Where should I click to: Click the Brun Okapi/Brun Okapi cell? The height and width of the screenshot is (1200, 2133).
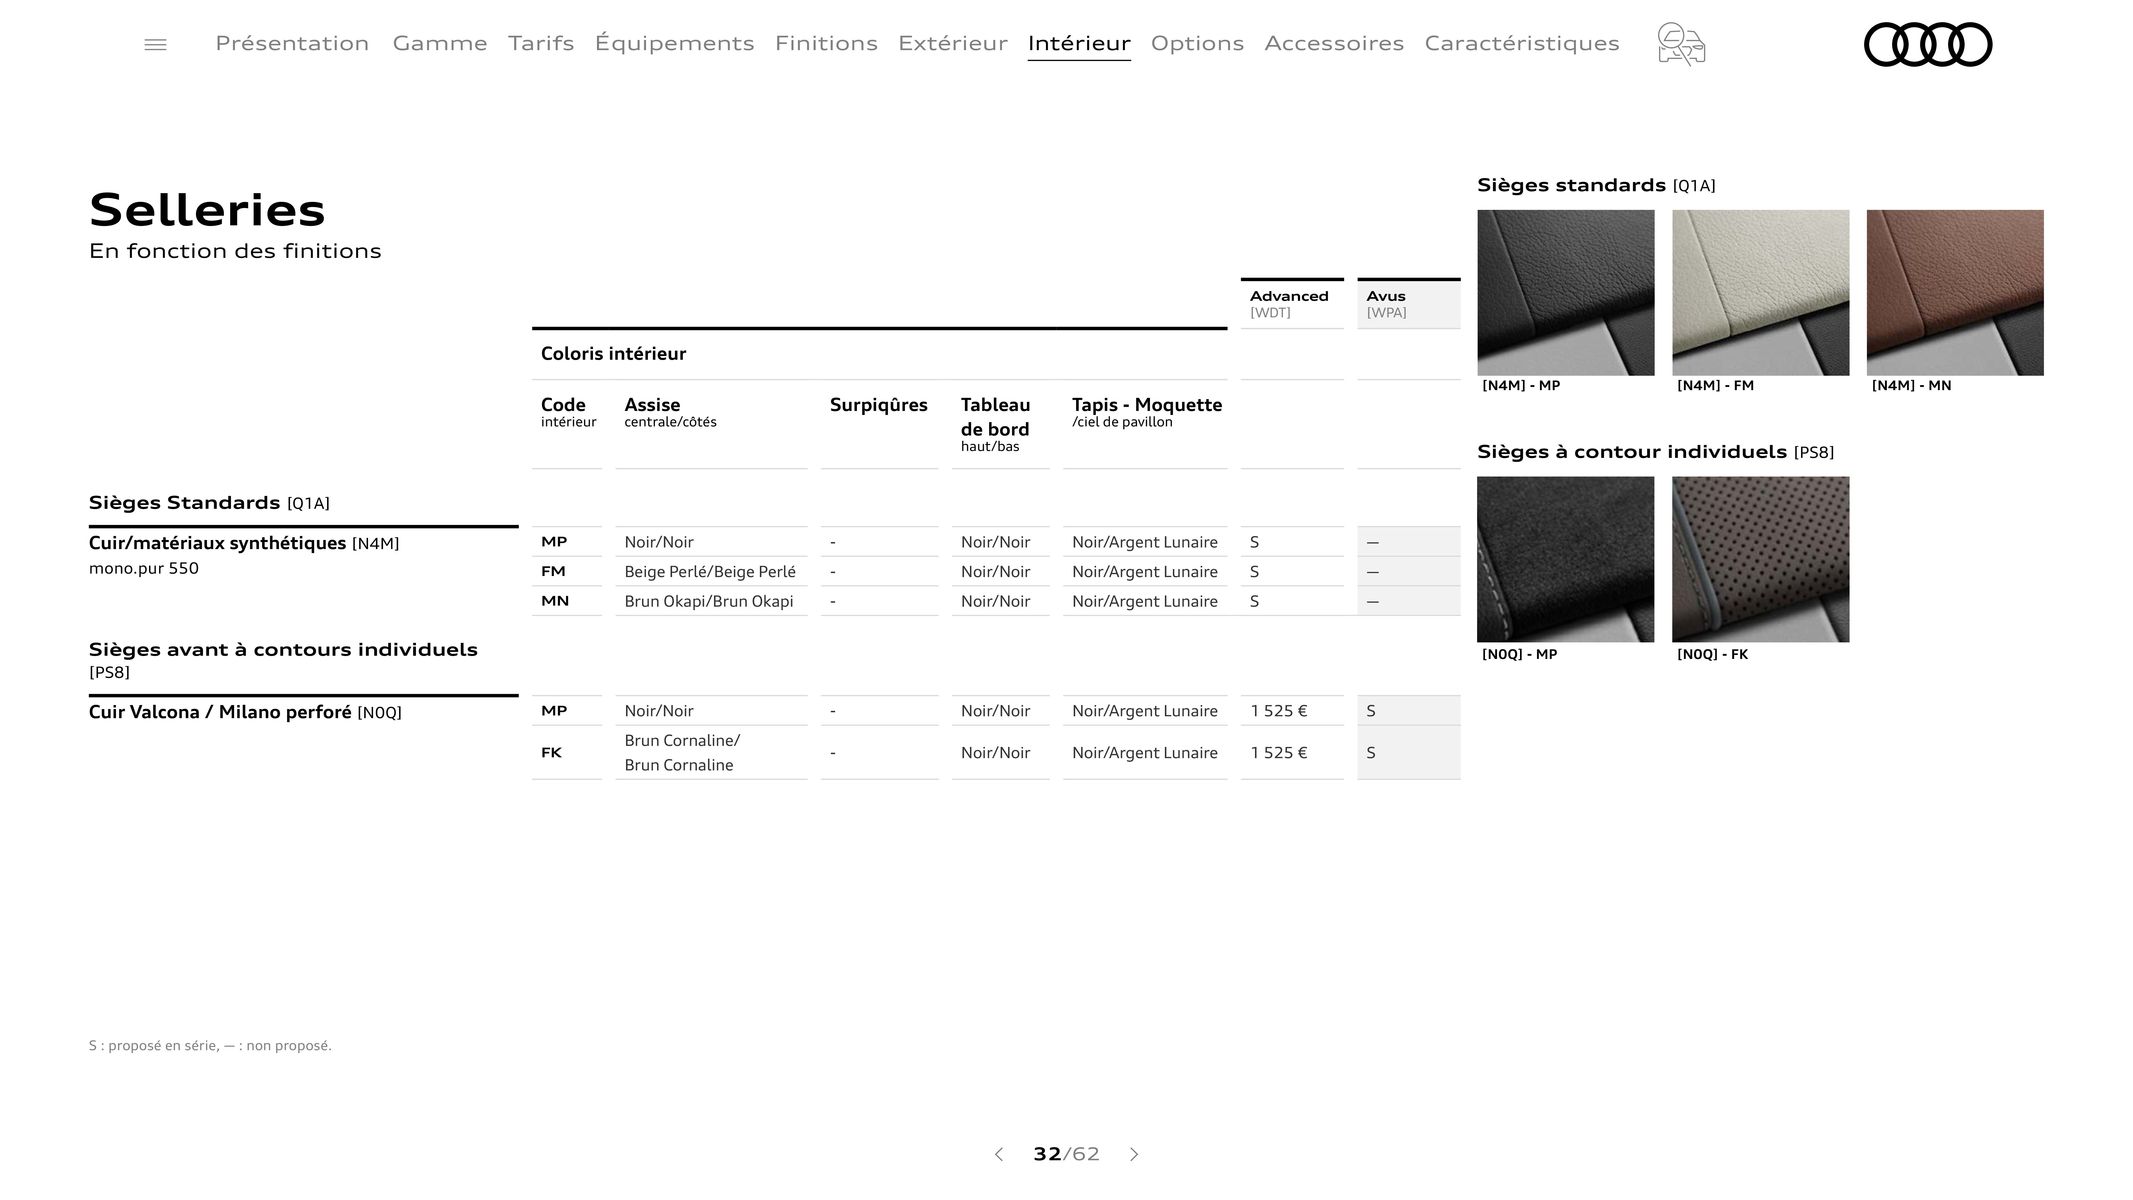[x=709, y=601]
